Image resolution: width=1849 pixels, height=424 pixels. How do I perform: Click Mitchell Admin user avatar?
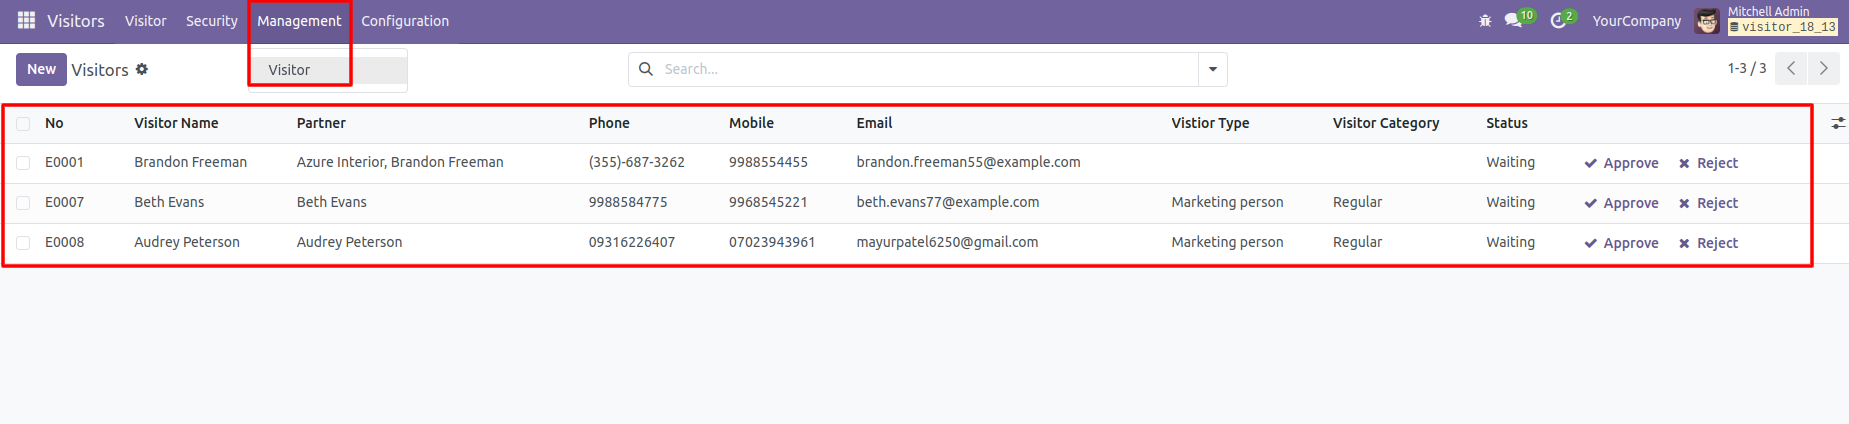1707,21
